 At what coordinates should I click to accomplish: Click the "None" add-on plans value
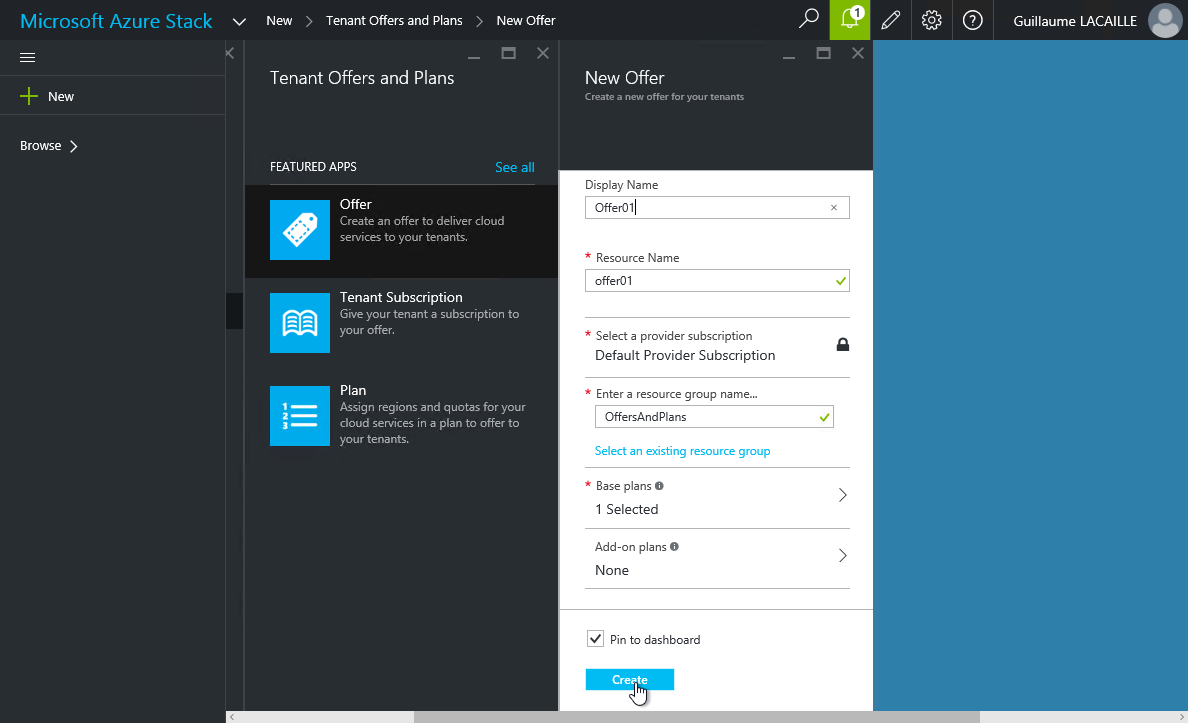pos(611,570)
